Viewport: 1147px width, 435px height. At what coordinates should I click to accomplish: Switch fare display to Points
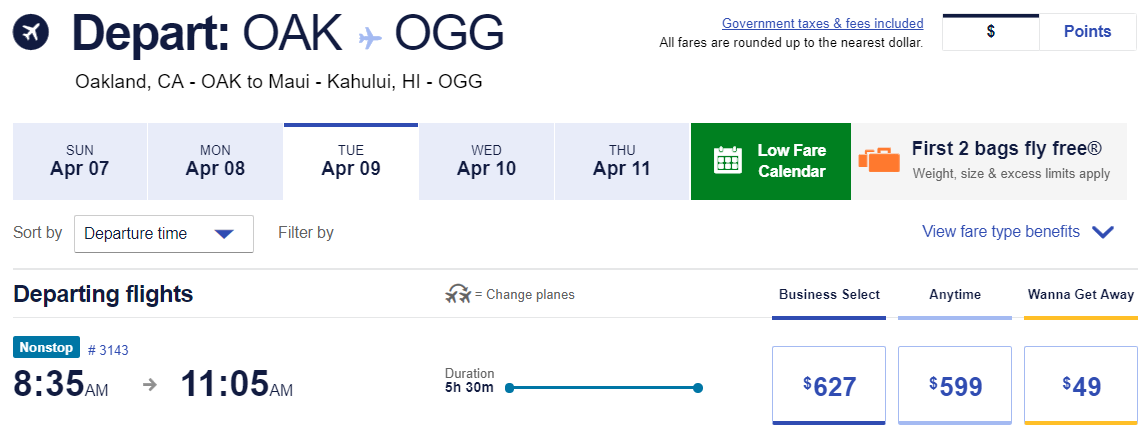[x=1087, y=31]
